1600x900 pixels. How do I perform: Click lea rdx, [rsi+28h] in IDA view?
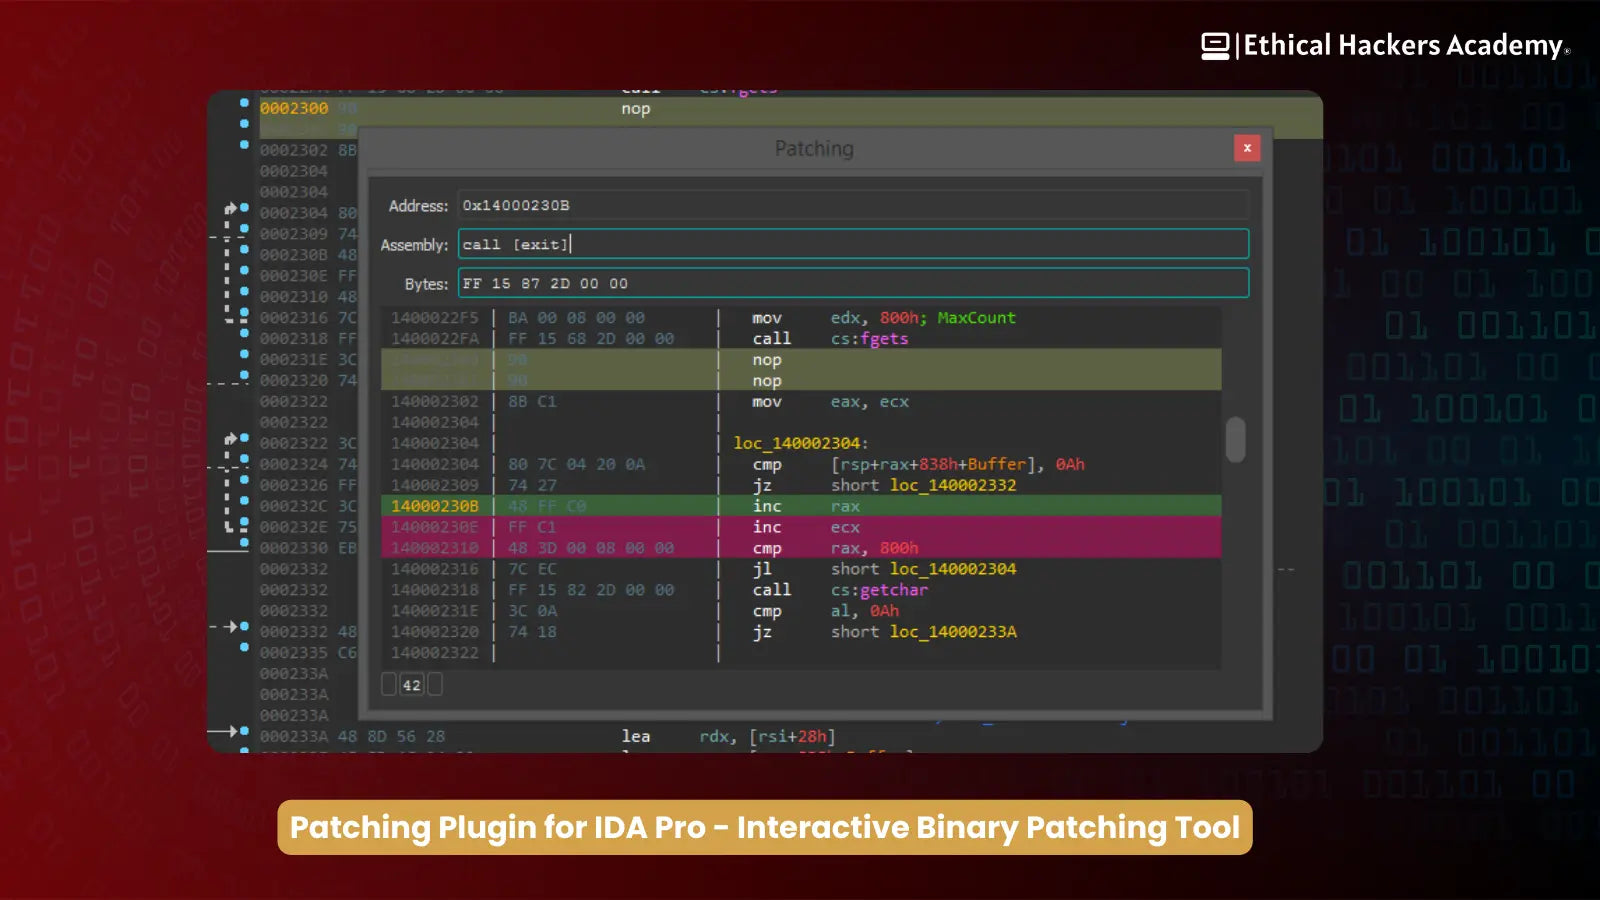(728, 736)
